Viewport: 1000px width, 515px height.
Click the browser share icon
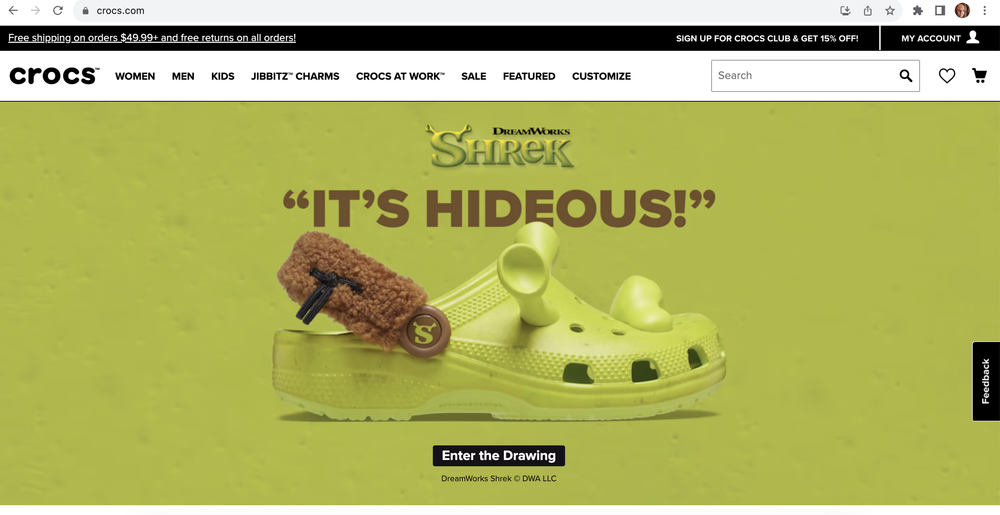pos(867,10)
